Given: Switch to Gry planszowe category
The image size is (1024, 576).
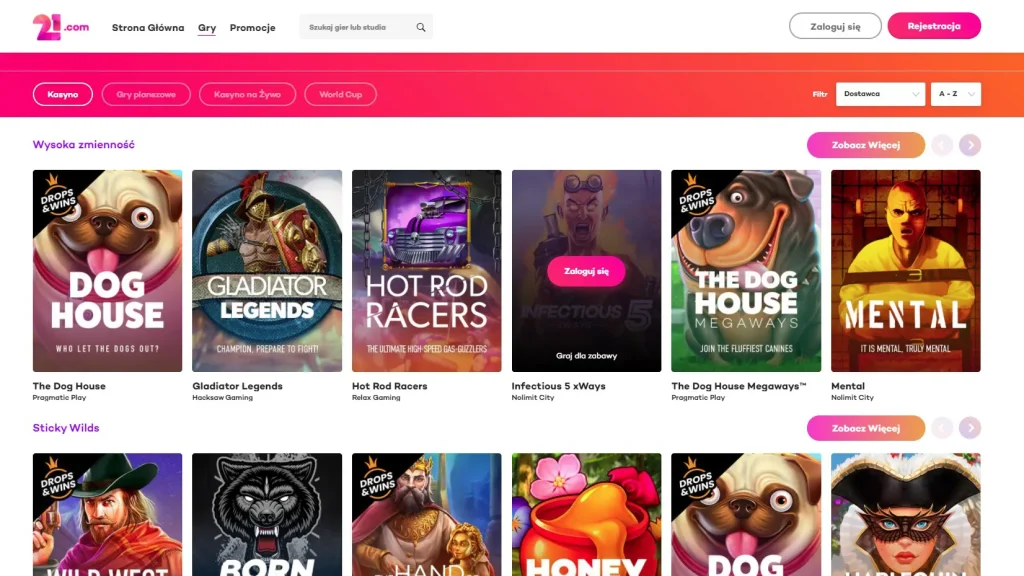Looking at the screenshot, I should [x=146, y=94].
